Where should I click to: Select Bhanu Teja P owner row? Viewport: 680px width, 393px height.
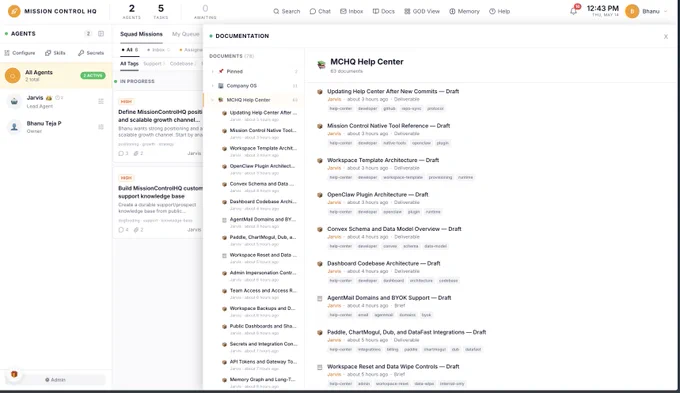coord(56,127)
